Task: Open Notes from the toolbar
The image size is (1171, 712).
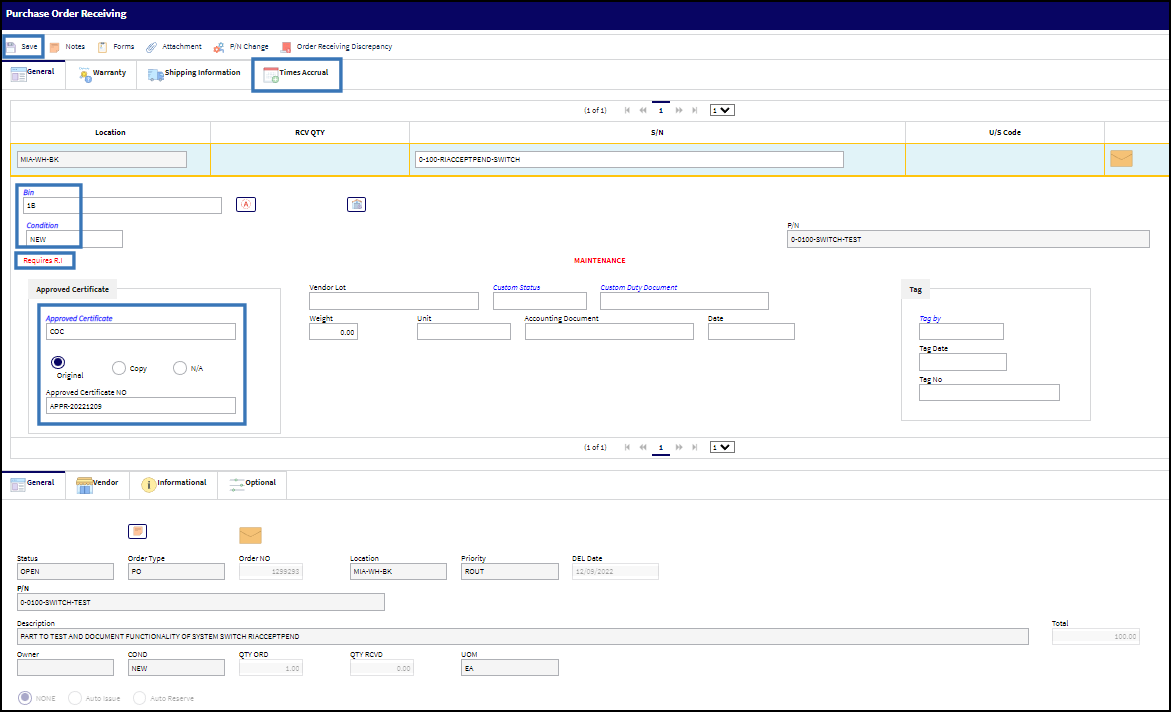Action: click(x=67, y=46)
